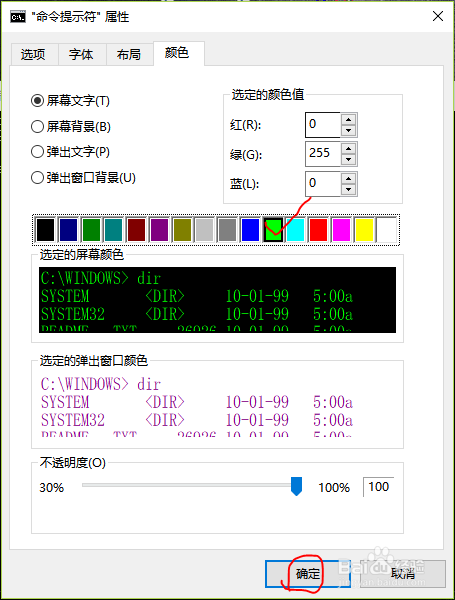Pick the white color swatch
Viewport: 455px width, 600px height.
point(387,230)
